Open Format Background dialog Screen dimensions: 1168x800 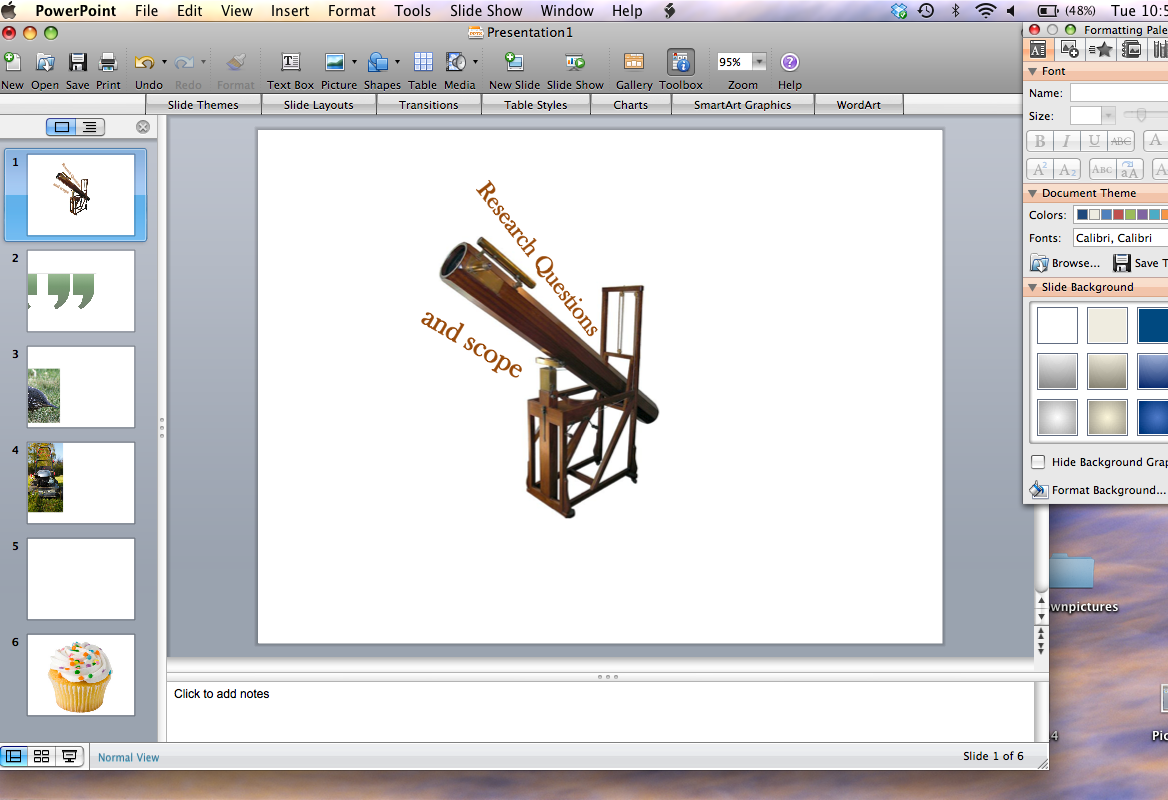coord(1099,489)
